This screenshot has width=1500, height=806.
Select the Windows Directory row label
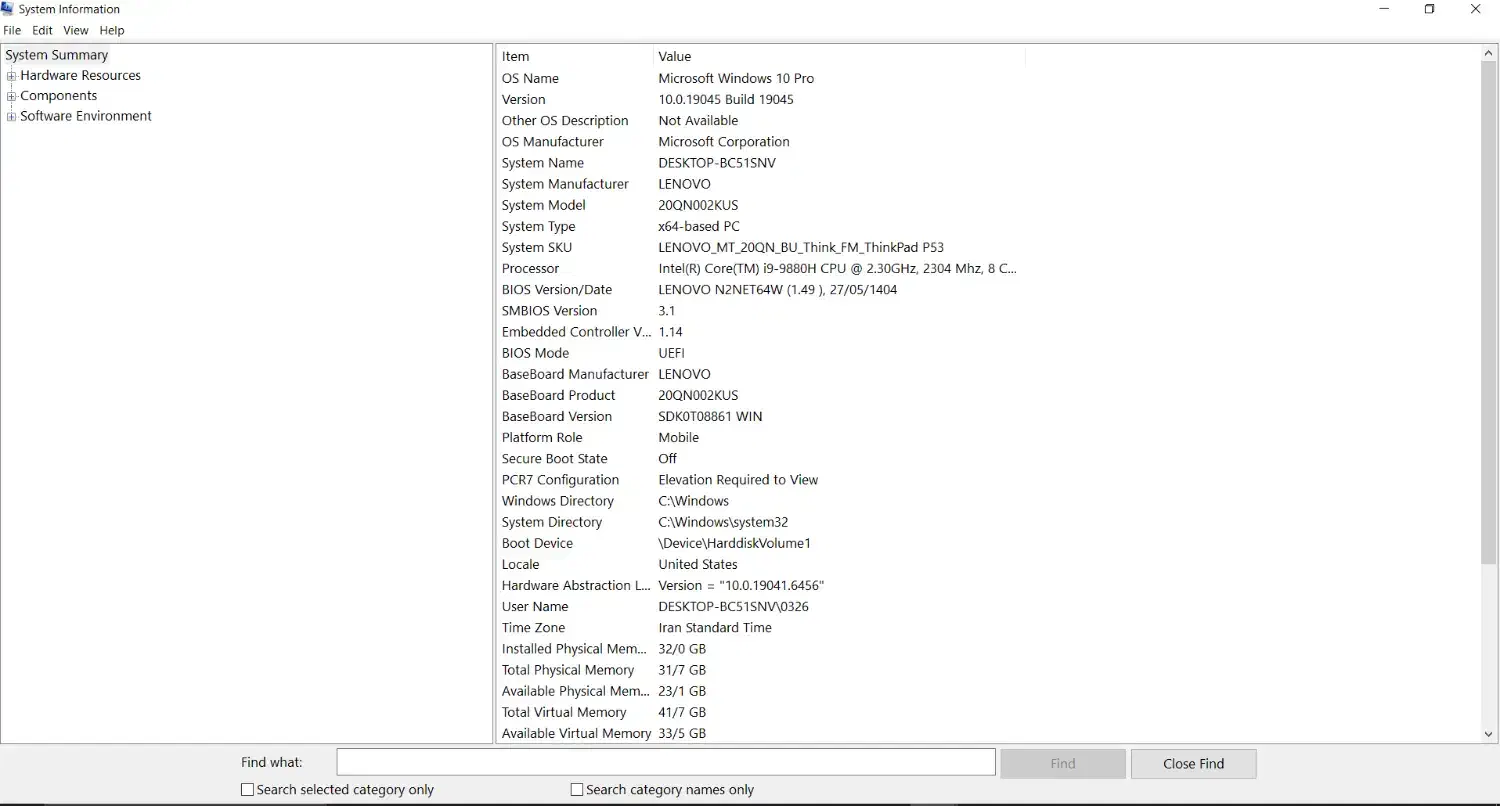(558, 501)
